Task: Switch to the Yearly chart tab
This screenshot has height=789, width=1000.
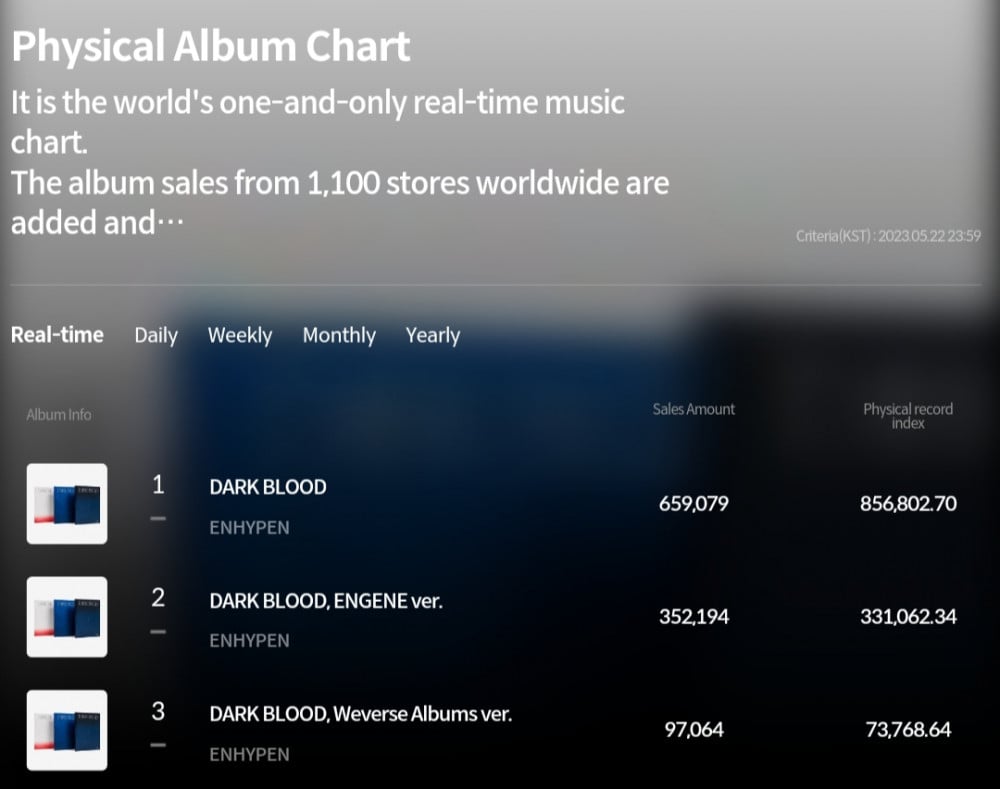Action: point(433,336)
